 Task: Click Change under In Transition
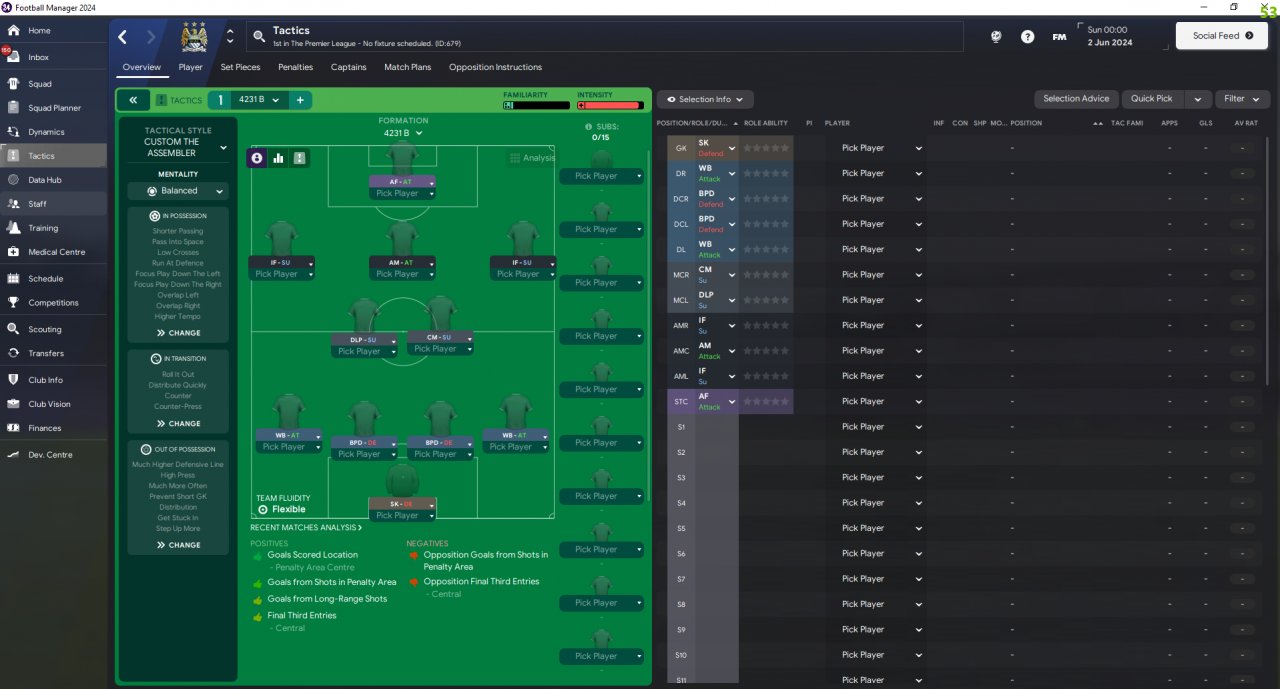(178, 424)
